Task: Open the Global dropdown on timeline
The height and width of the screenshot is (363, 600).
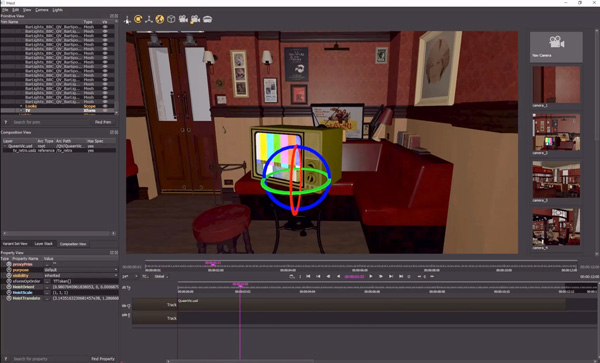Action: 161,276
